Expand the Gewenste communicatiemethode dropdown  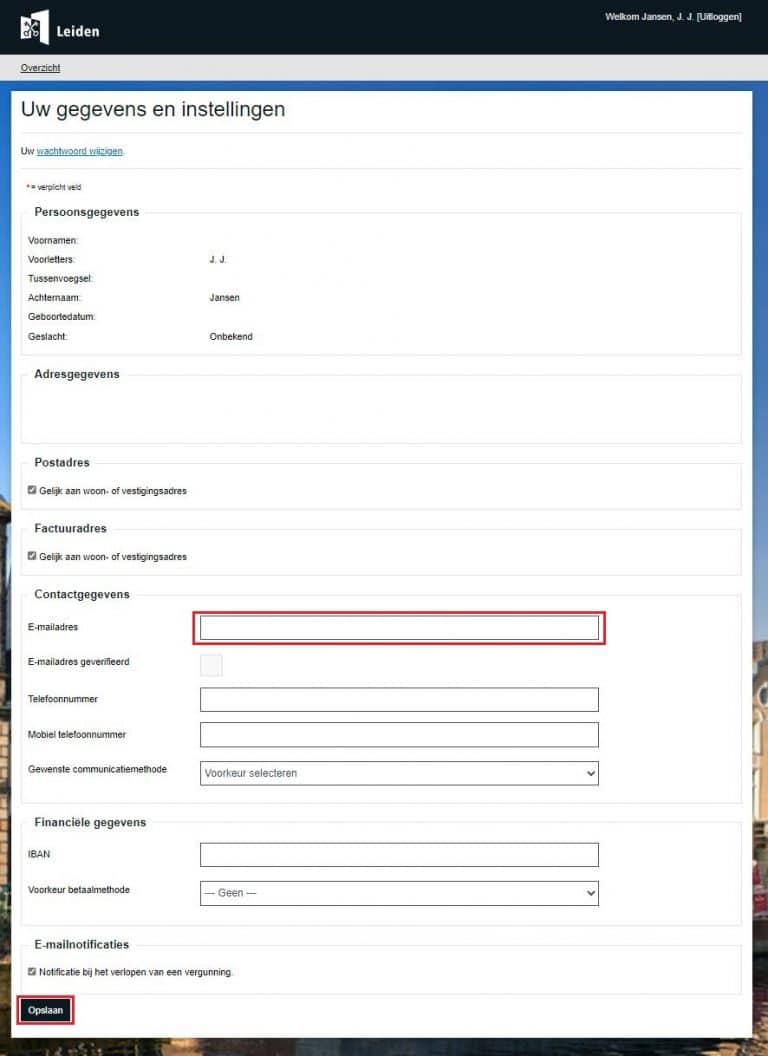pos(399,773)
